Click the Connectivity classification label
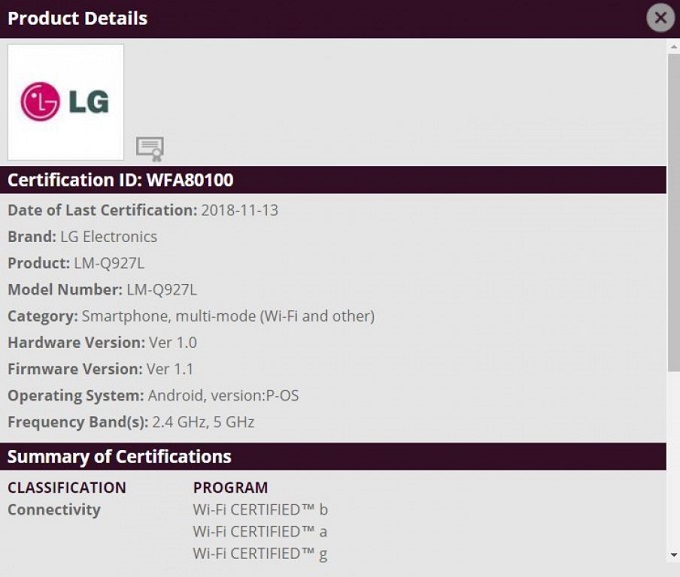 pos(54,510)
